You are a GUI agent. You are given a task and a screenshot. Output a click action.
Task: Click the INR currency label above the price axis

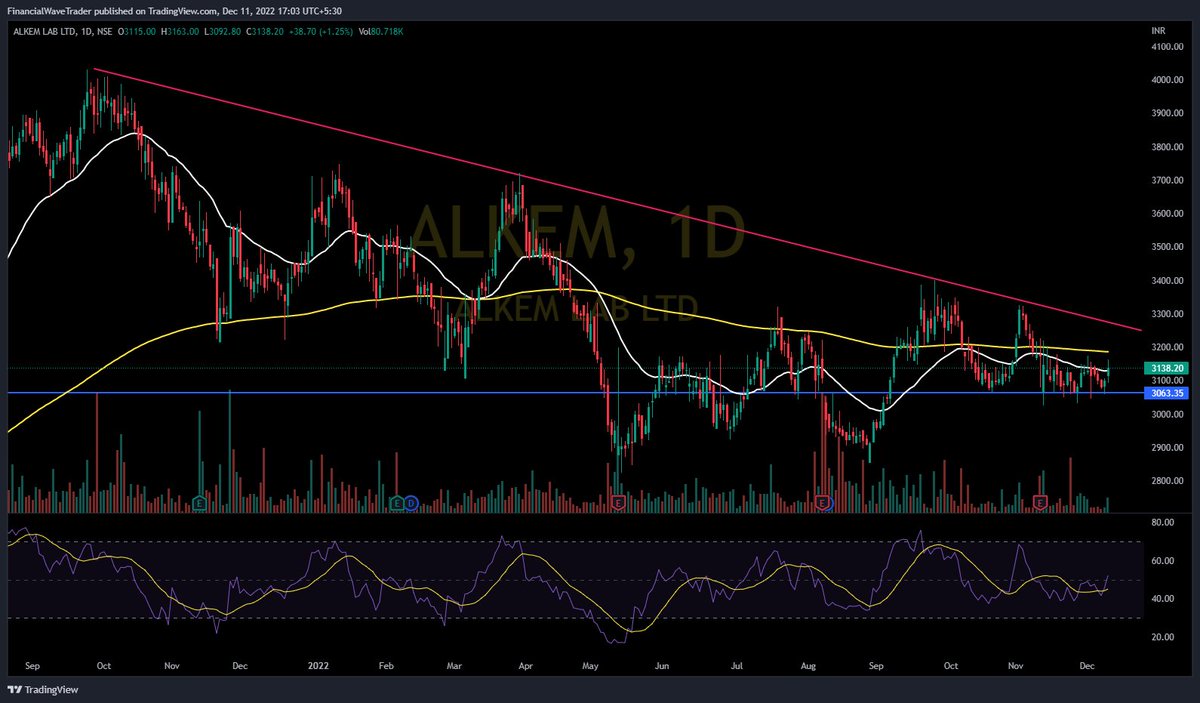1159,32
